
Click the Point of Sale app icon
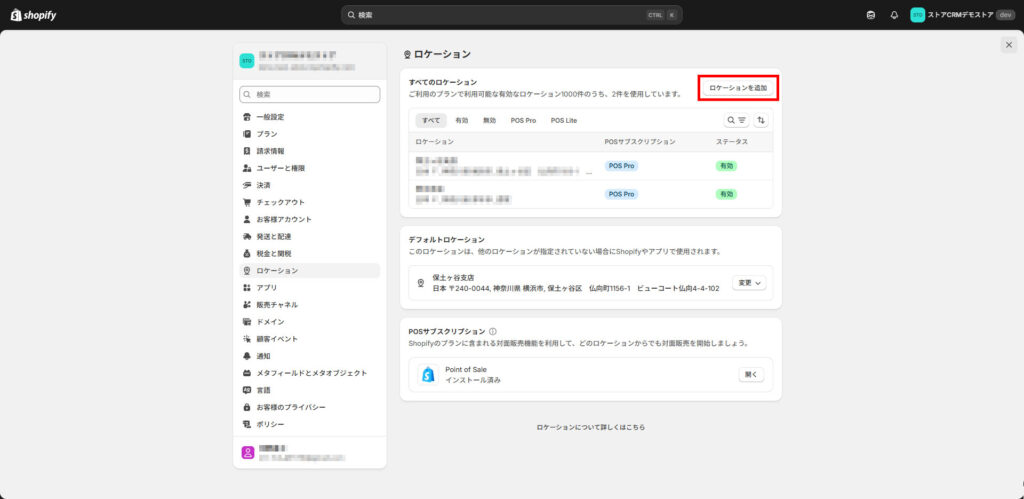pyautogui.click(x=428, y=375)
